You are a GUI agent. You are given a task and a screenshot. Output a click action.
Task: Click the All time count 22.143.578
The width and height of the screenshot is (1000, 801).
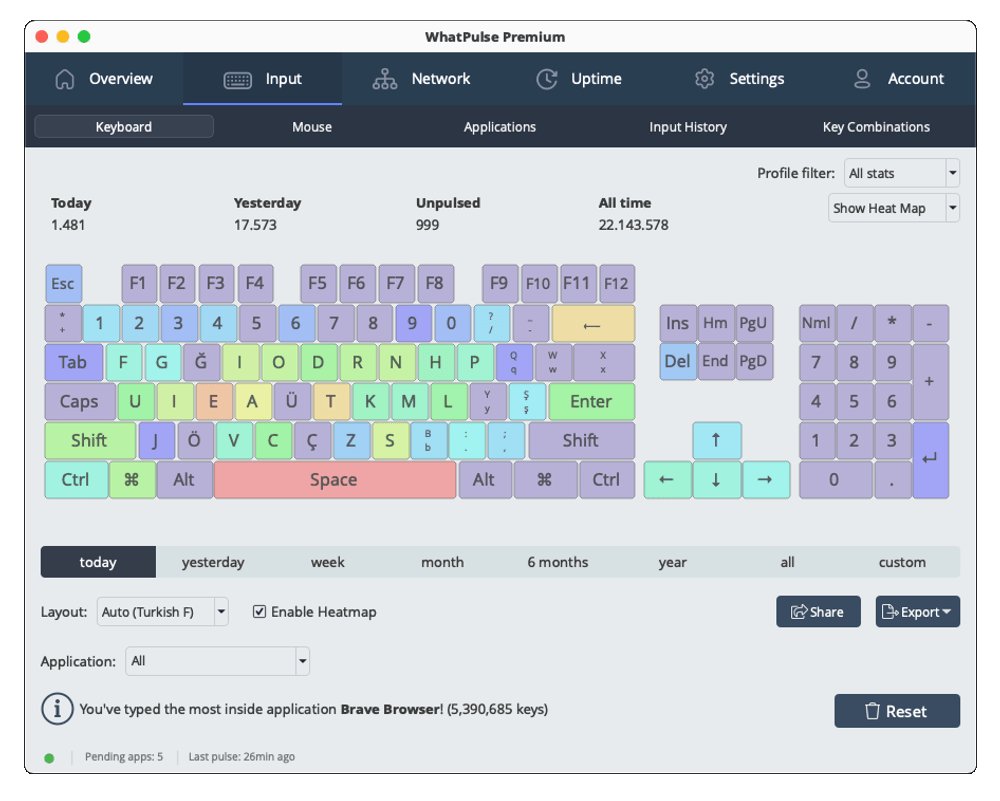[x=633, y=224]
